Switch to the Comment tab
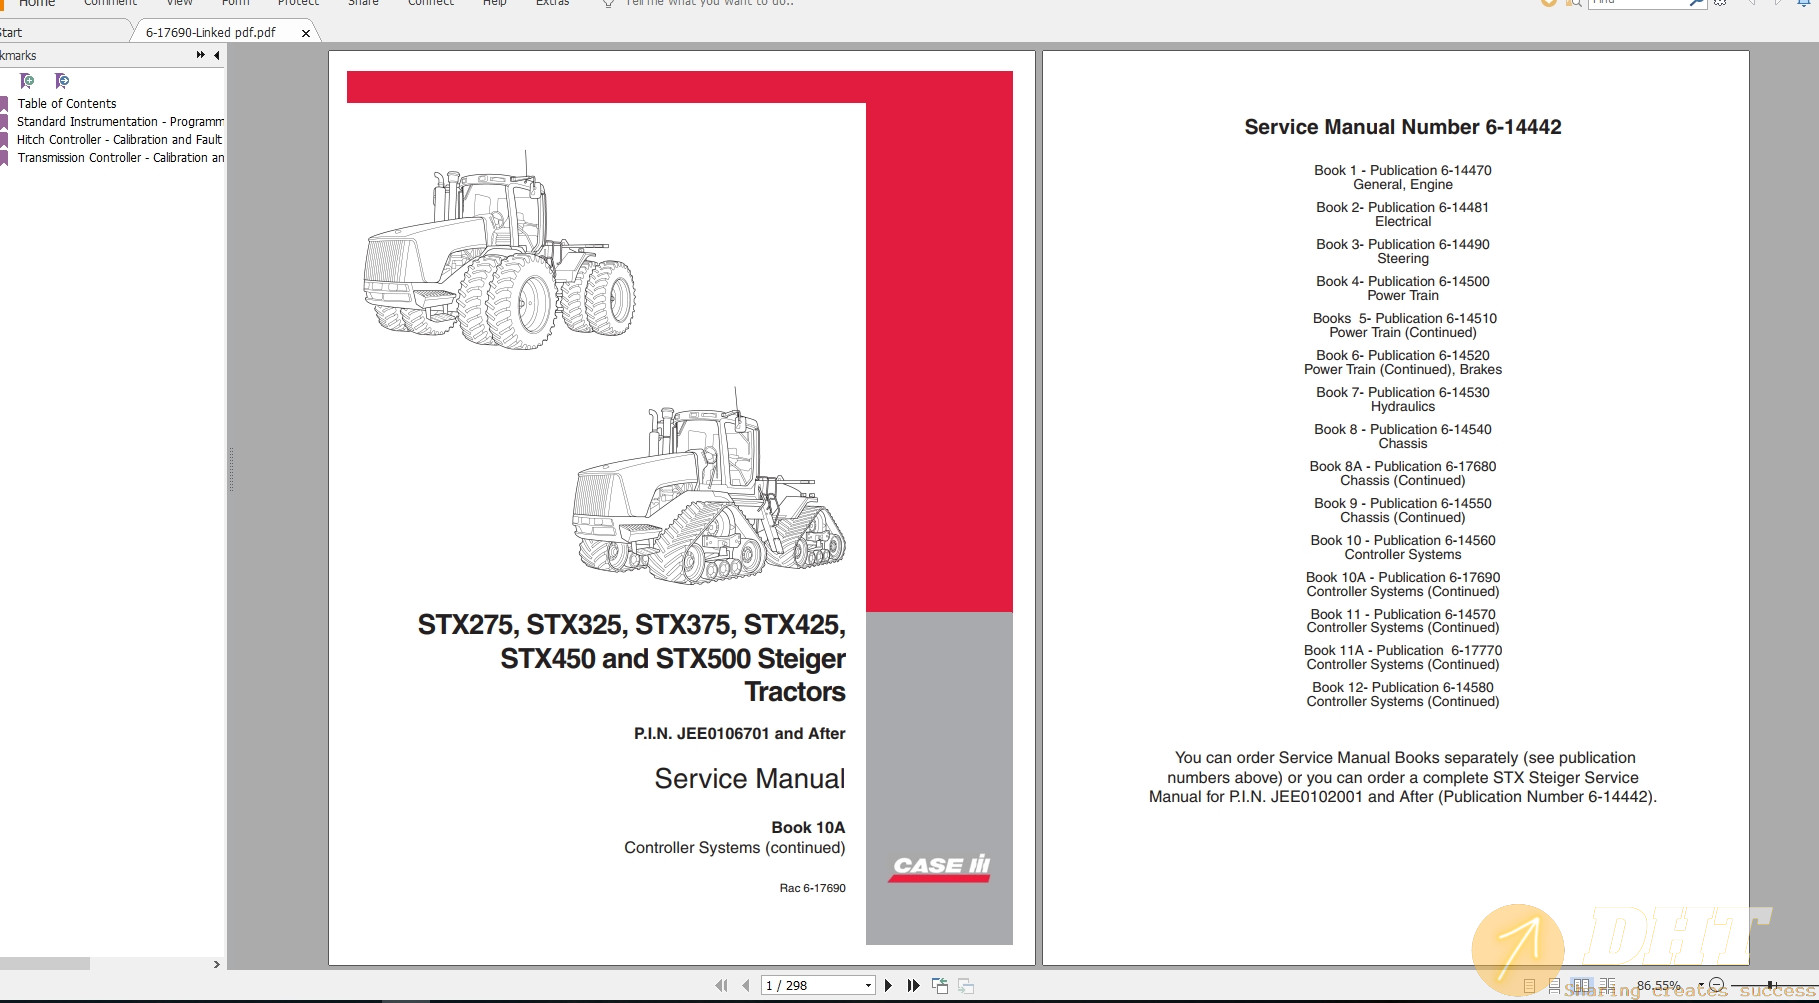The image size is (1819, 1003). pos(110,3)
